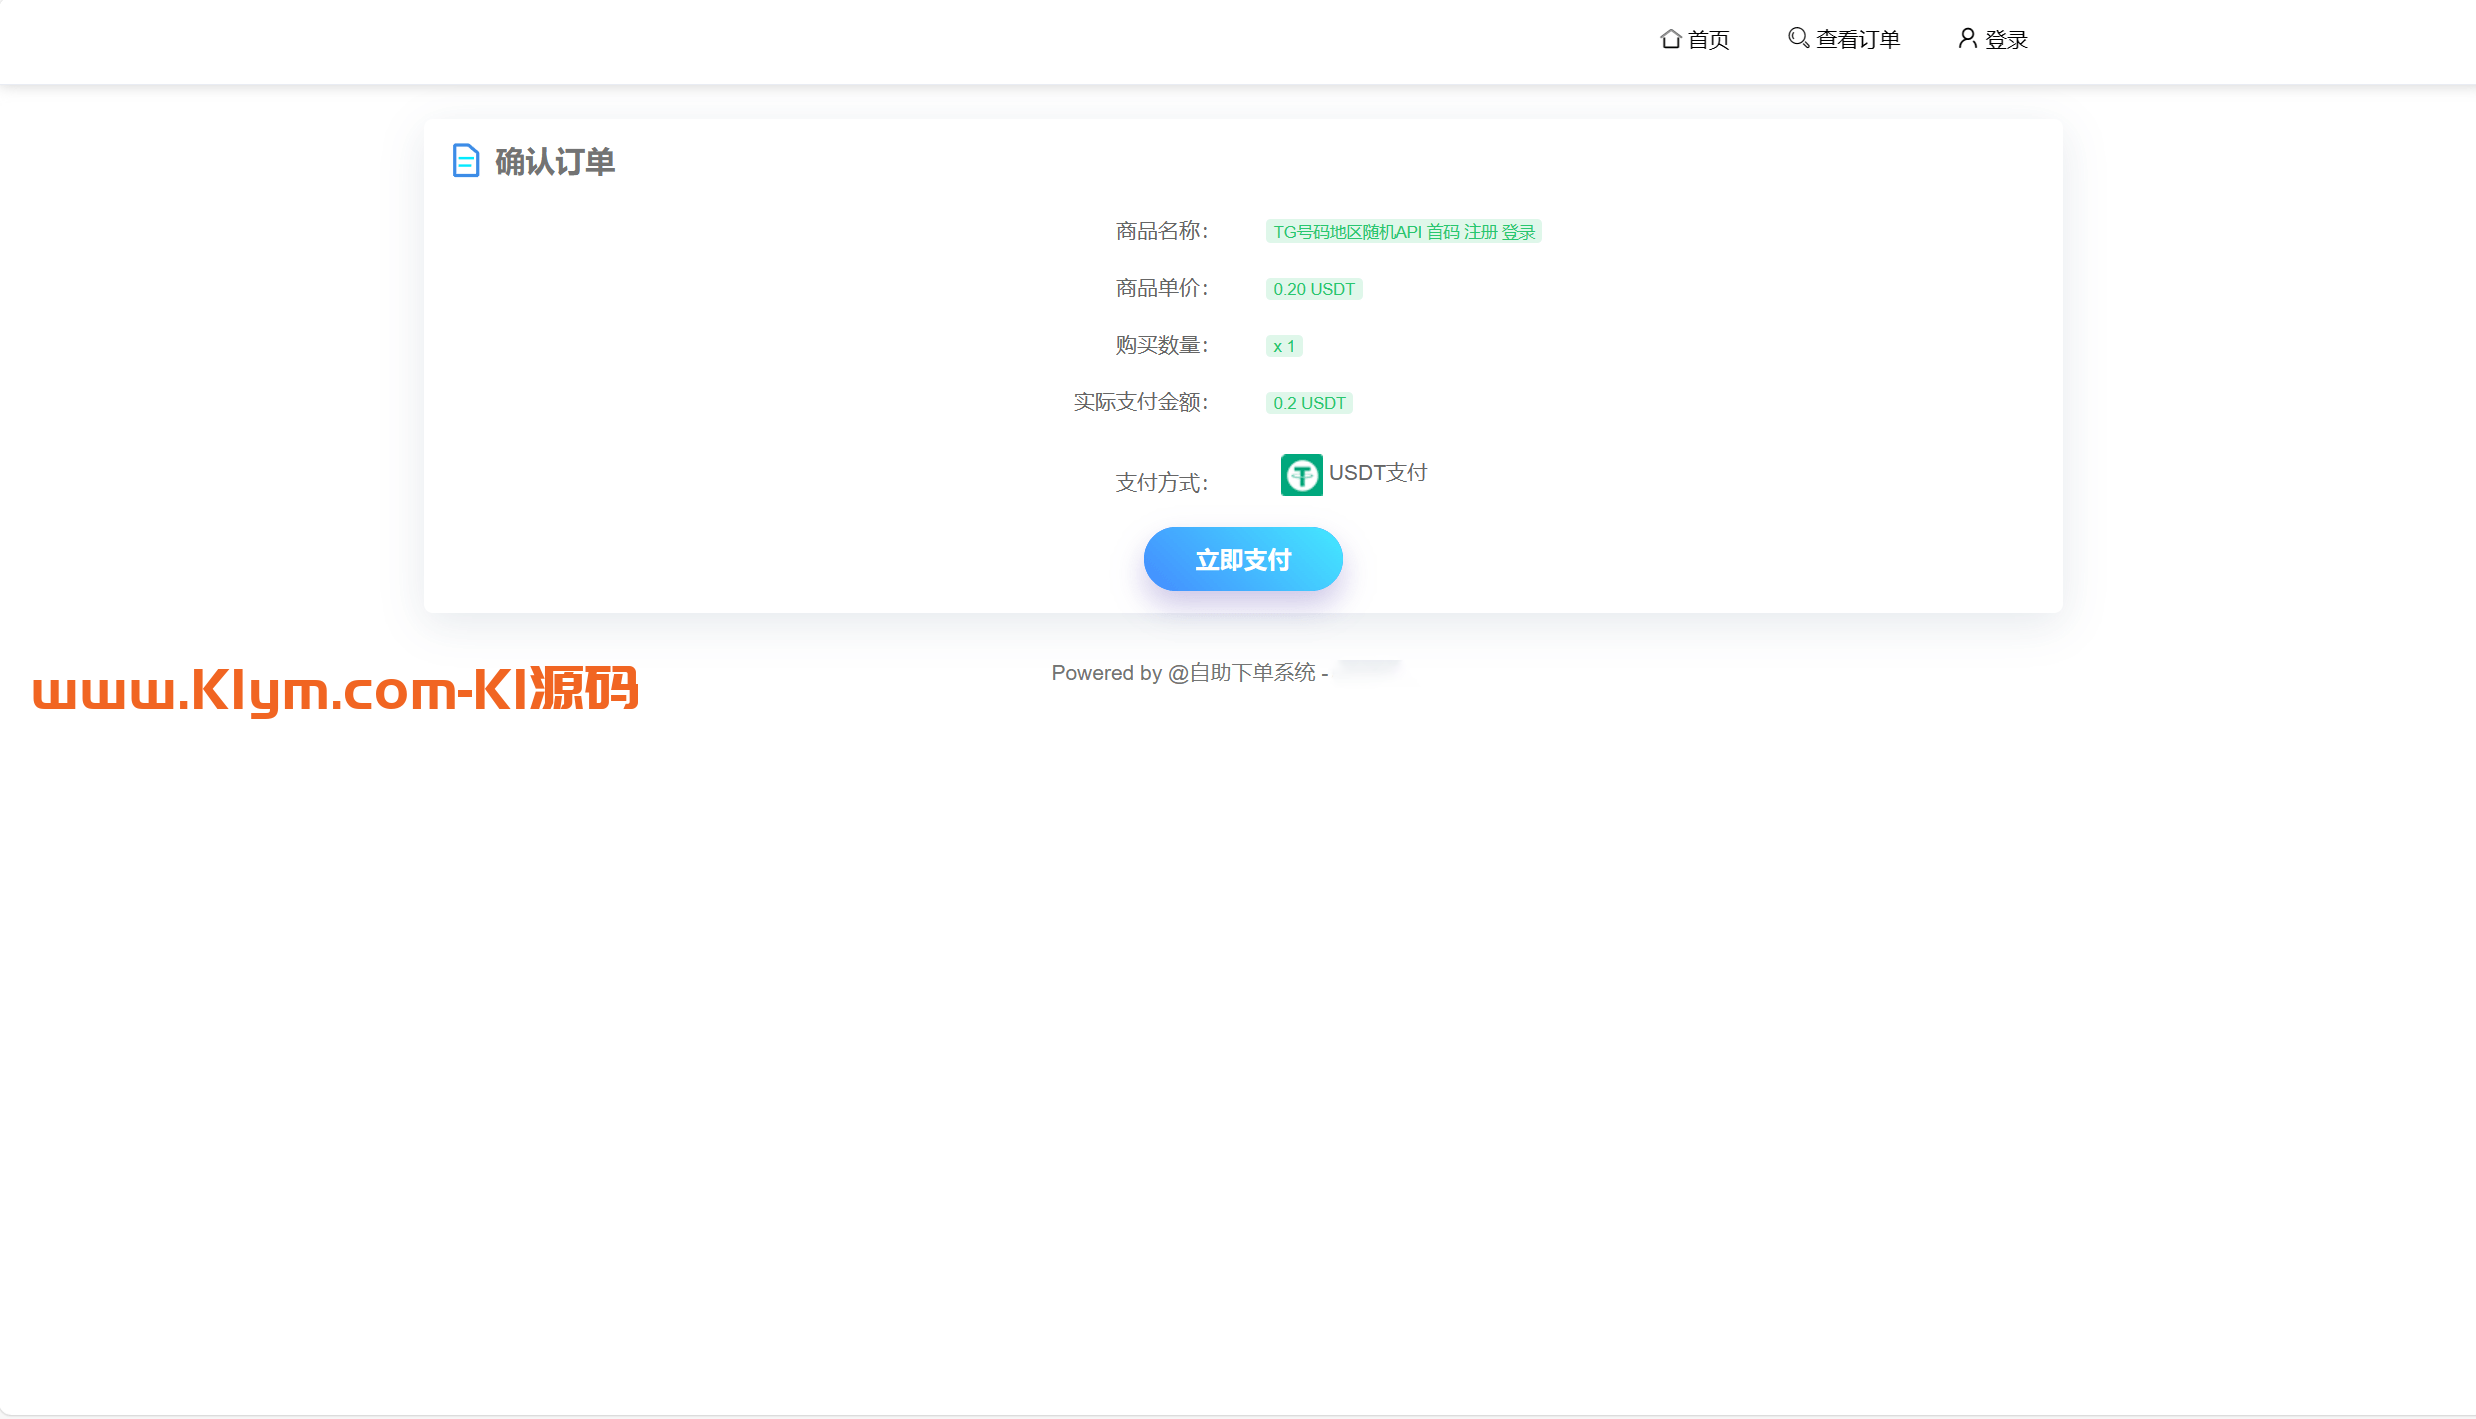
Task: Select USDT支付 payment method
Action: pos(1377,473)
